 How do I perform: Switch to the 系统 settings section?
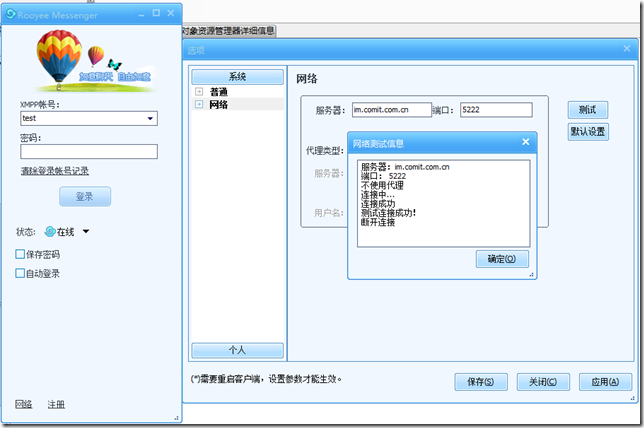[237, 77]
